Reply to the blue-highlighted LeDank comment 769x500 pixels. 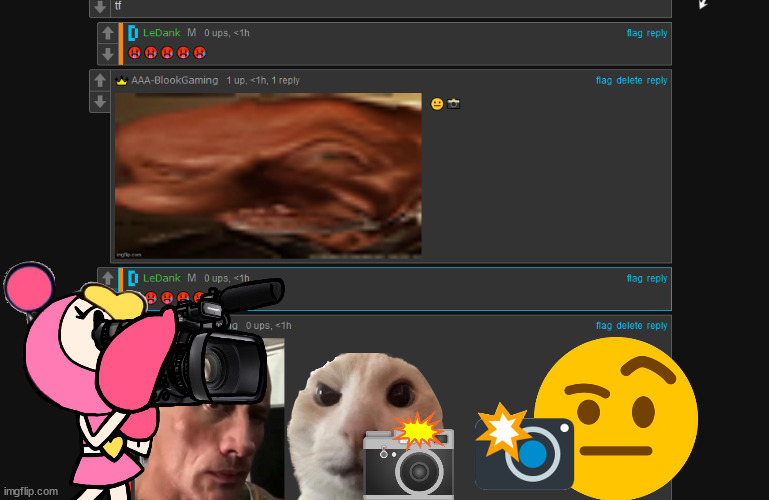[657, 278]
